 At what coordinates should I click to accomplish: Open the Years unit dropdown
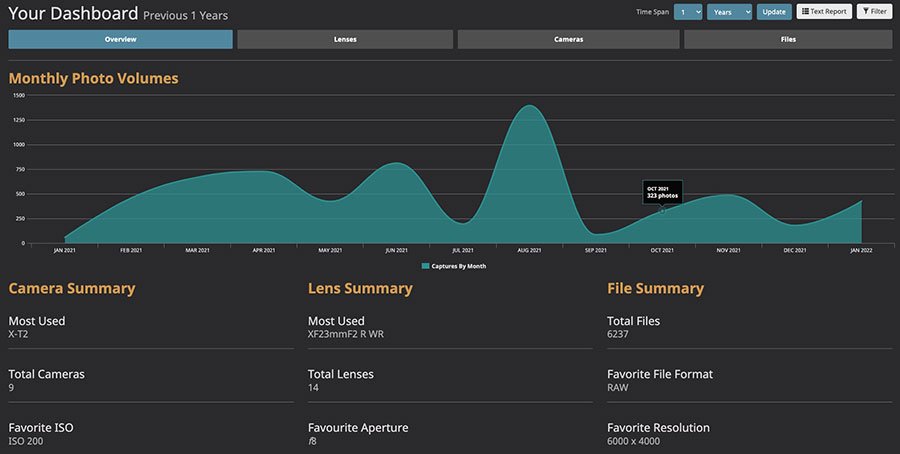(729, 12)
